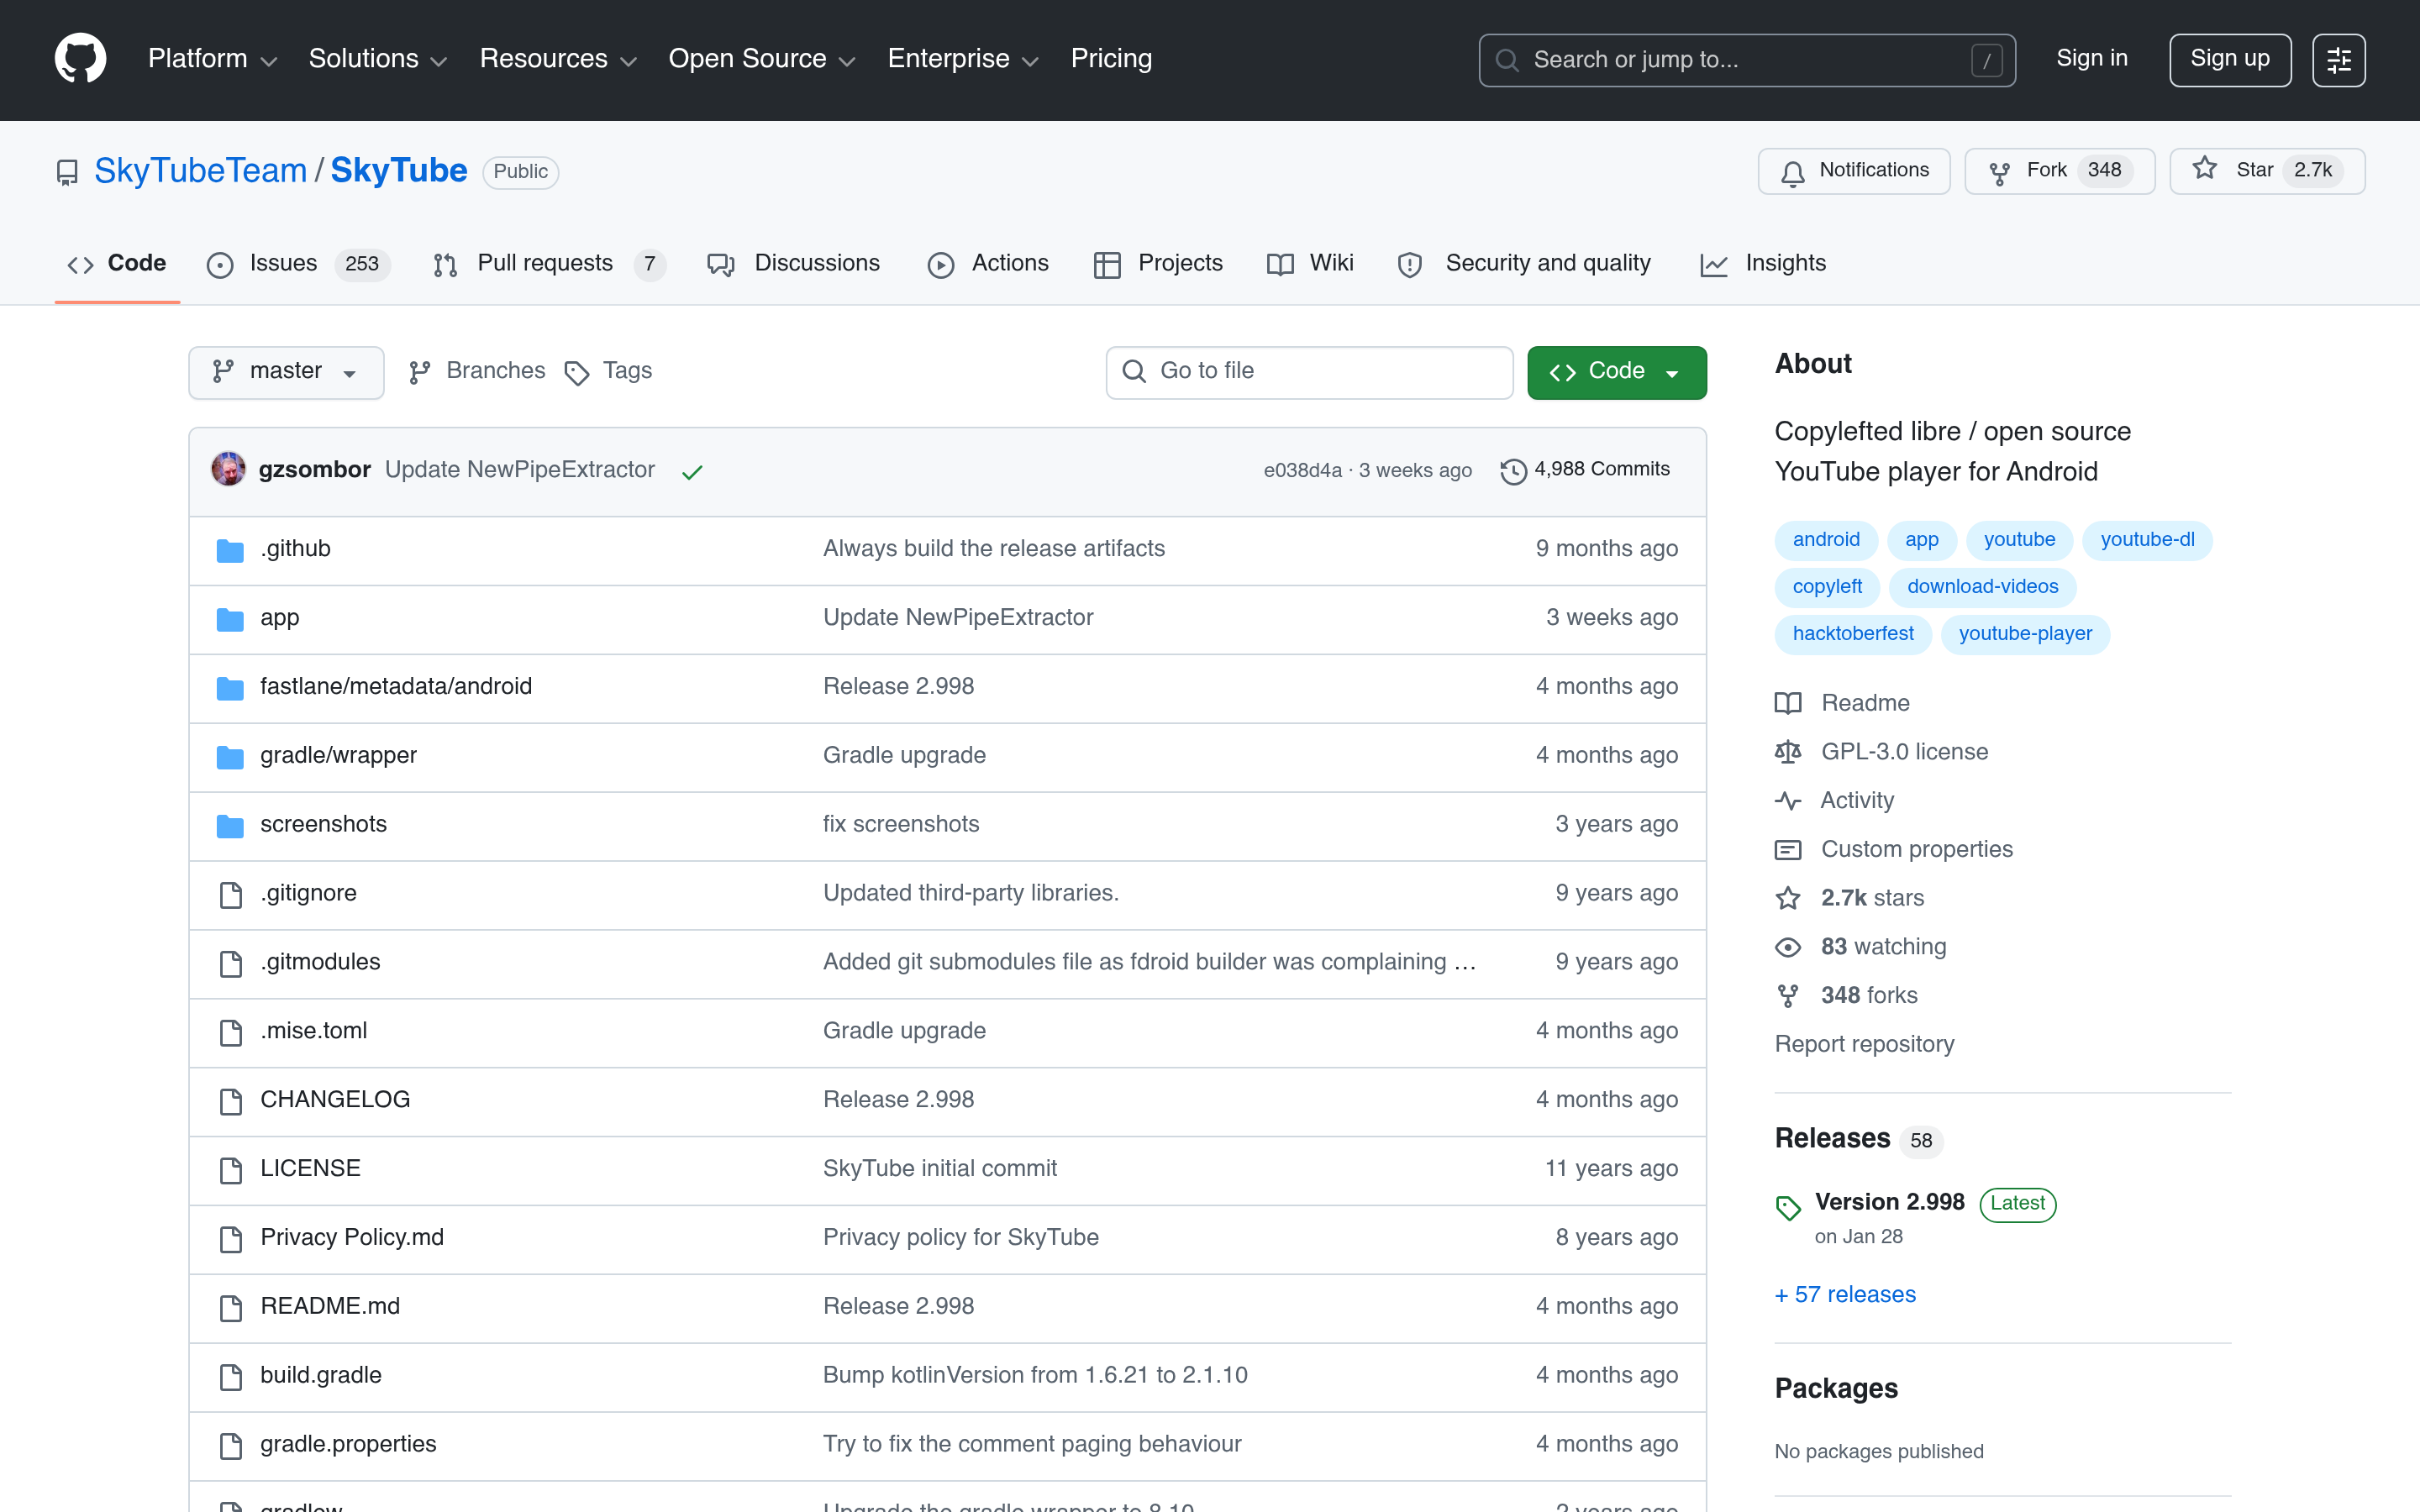Expand the Solutions menu
This screenshot has width=2420, height=1512.
(377, 59)
